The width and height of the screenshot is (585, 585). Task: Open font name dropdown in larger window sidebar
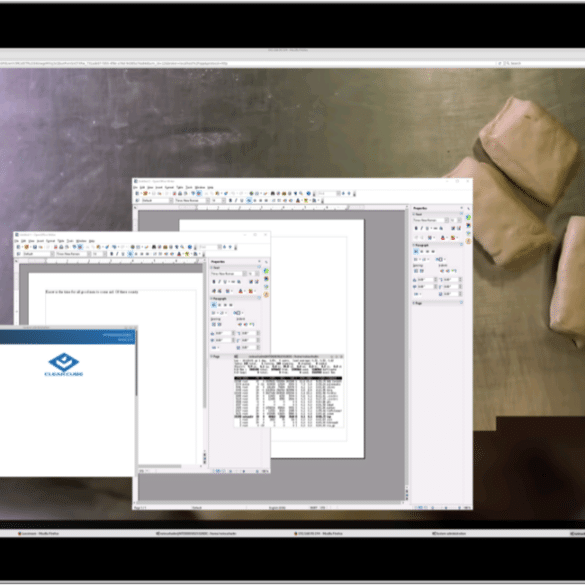point(446,220)
